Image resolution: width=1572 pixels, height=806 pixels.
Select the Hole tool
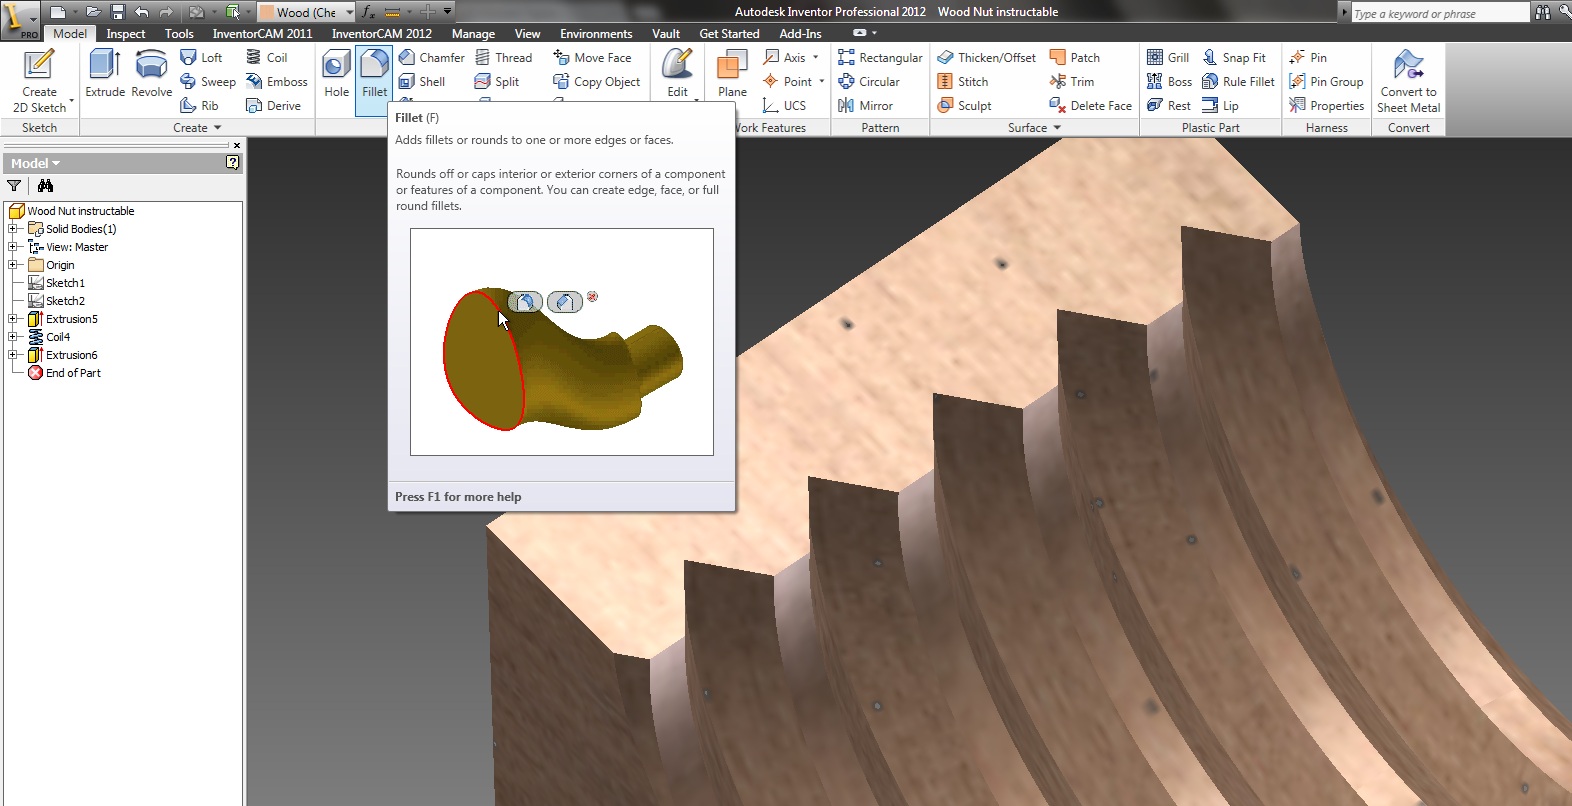[337, 74]
